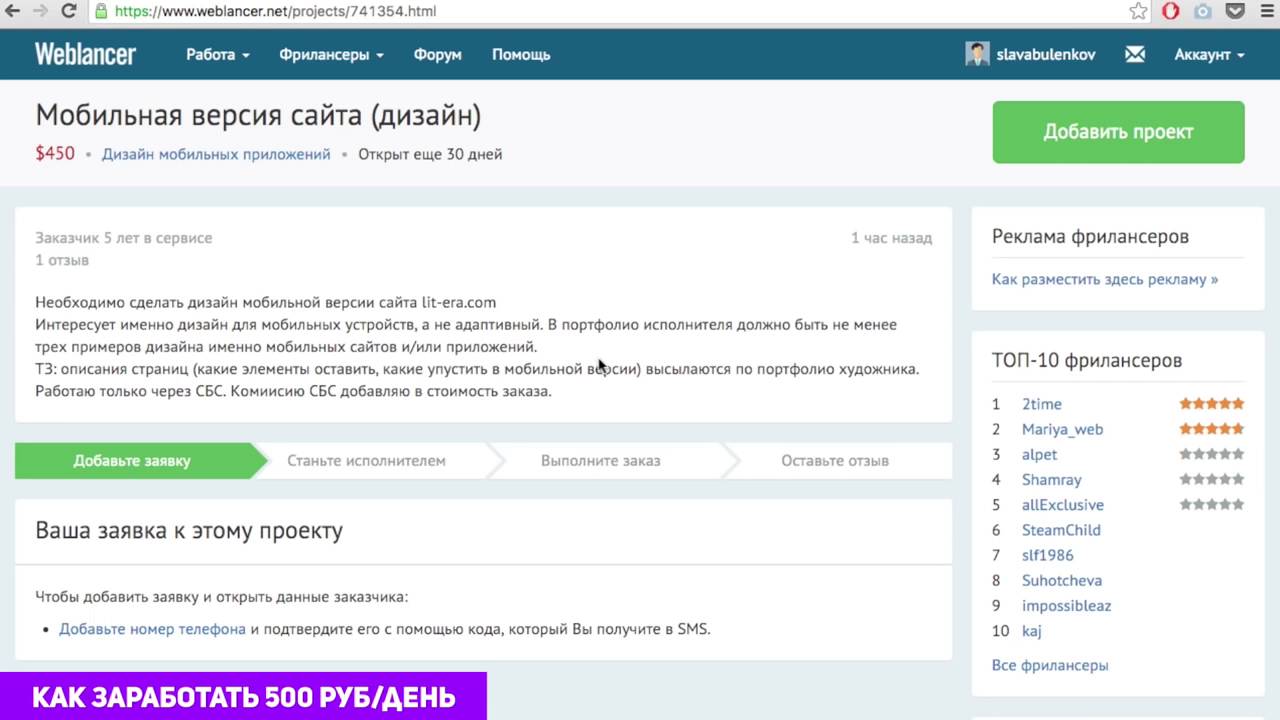Open Как разместить здесь рекламу link
1280x720 pixels.
coord(1105,279)
